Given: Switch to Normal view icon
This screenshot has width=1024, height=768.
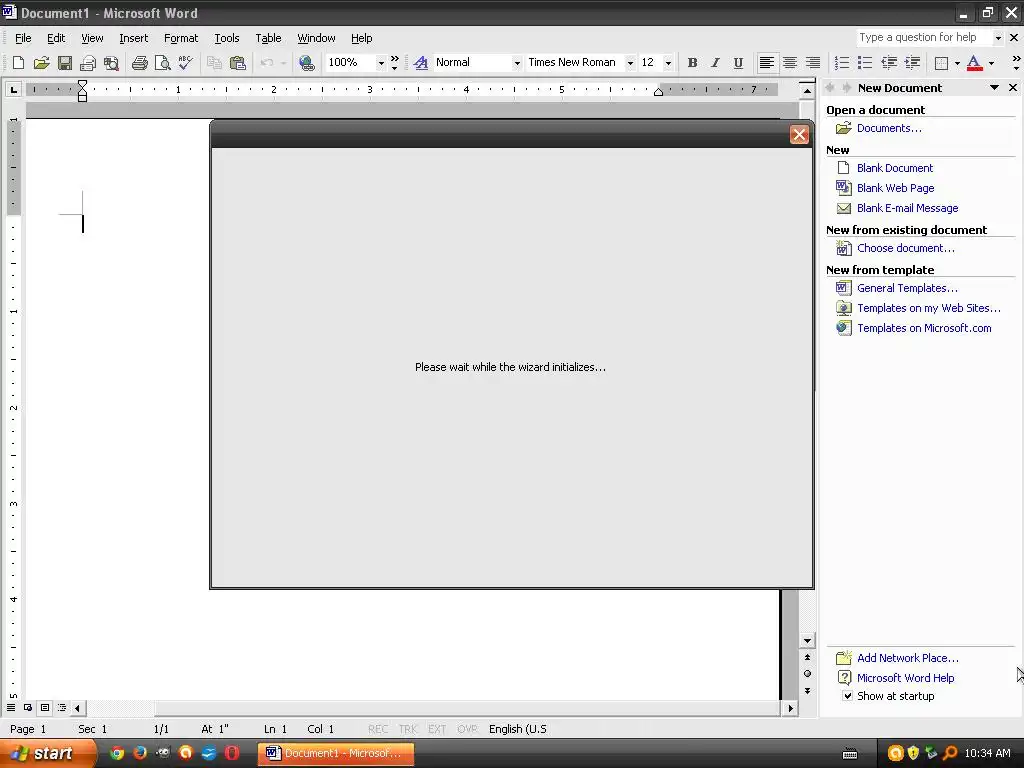Looking at the screenshot, I should pos(11,707).
